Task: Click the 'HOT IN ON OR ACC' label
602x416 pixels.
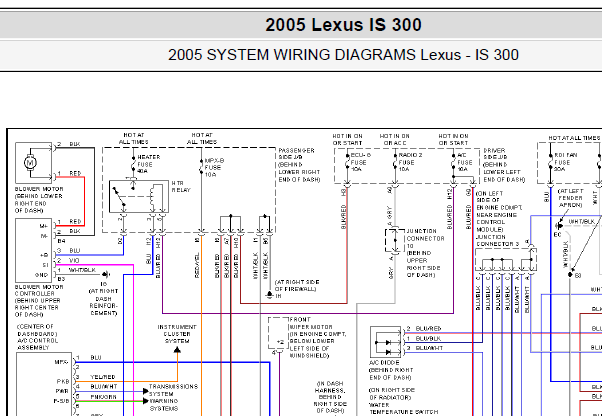Action: (394, 139)
